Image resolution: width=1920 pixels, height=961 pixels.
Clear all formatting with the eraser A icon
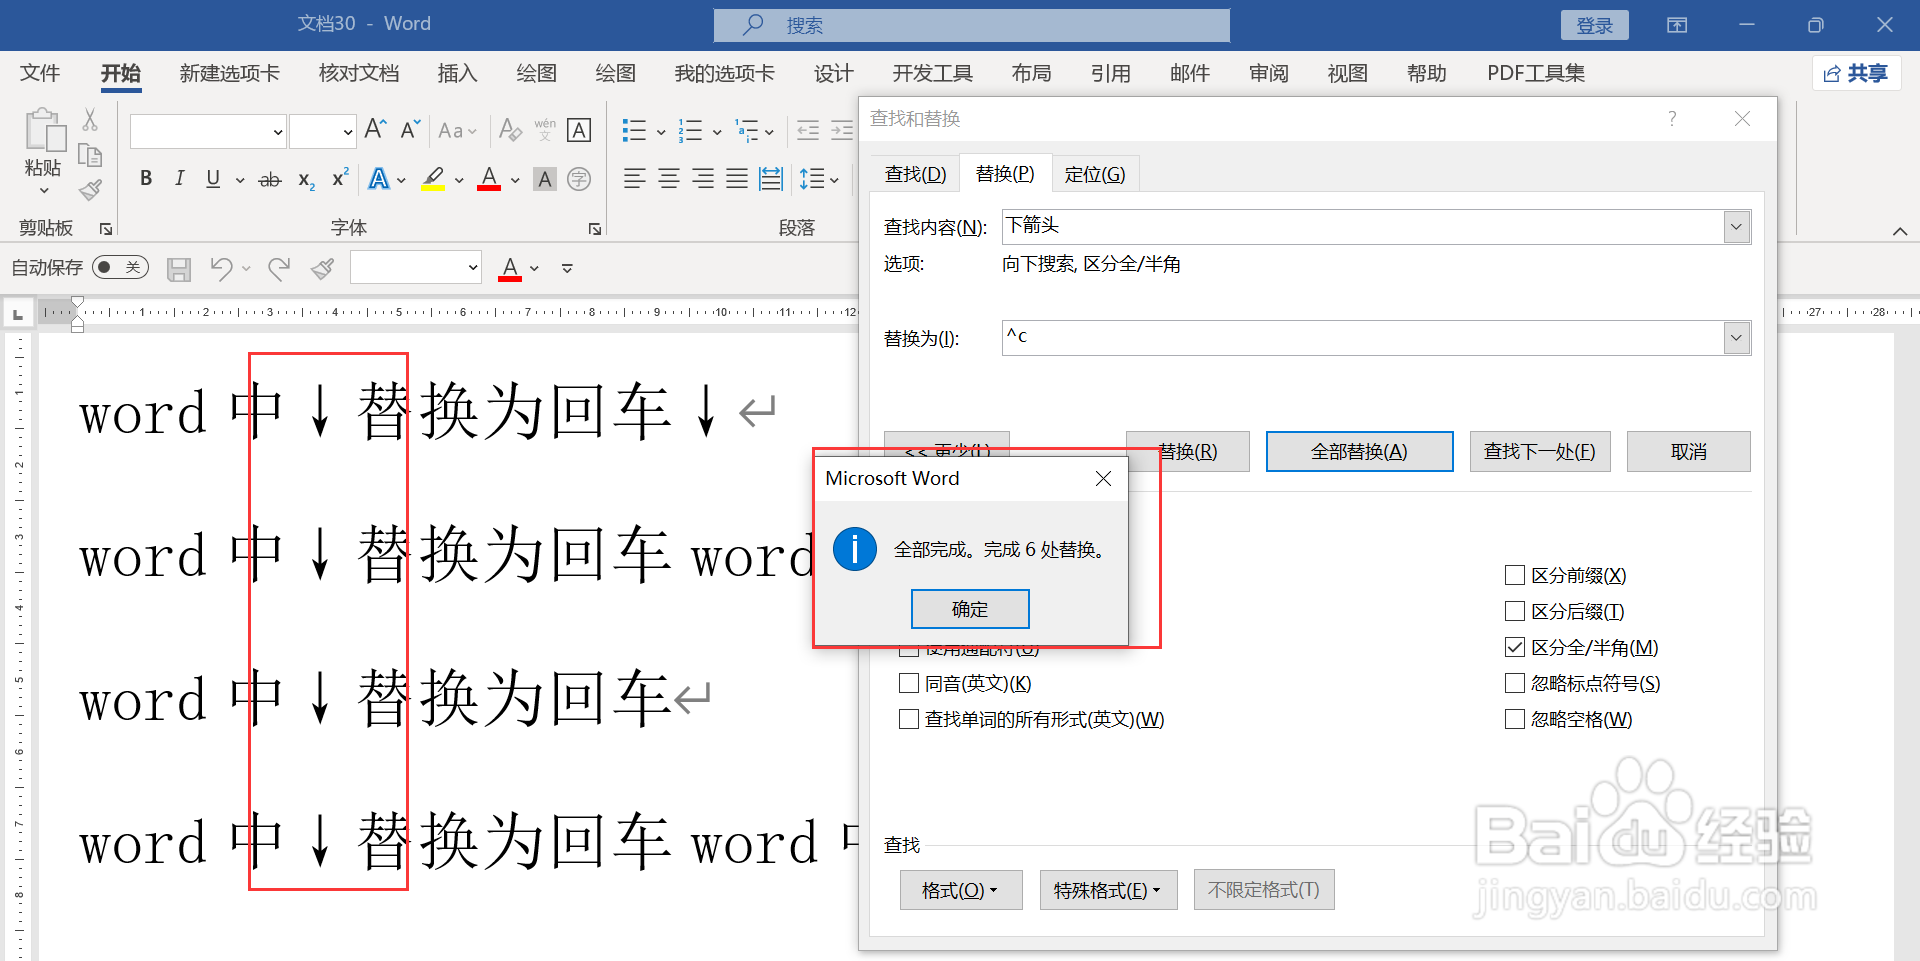point(510,130)
